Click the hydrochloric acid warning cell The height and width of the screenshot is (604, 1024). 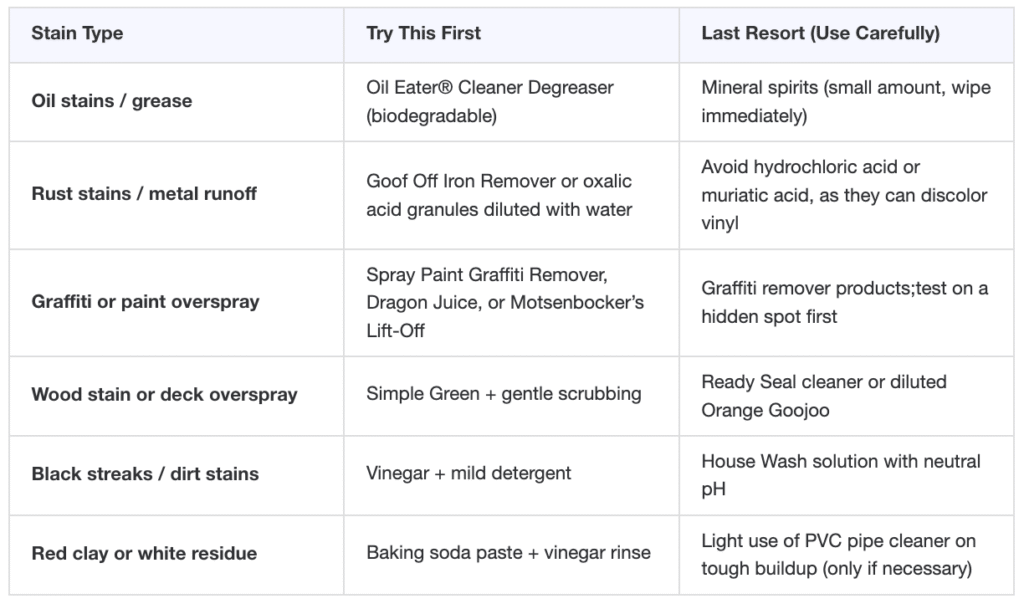coord(843,194)
